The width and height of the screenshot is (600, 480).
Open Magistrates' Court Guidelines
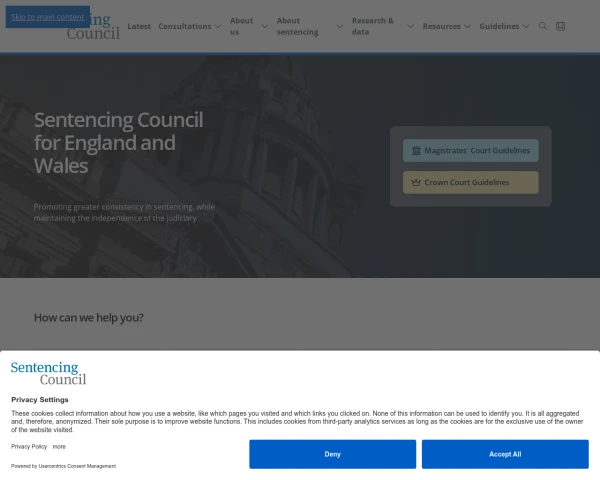(x=471, y=150)
